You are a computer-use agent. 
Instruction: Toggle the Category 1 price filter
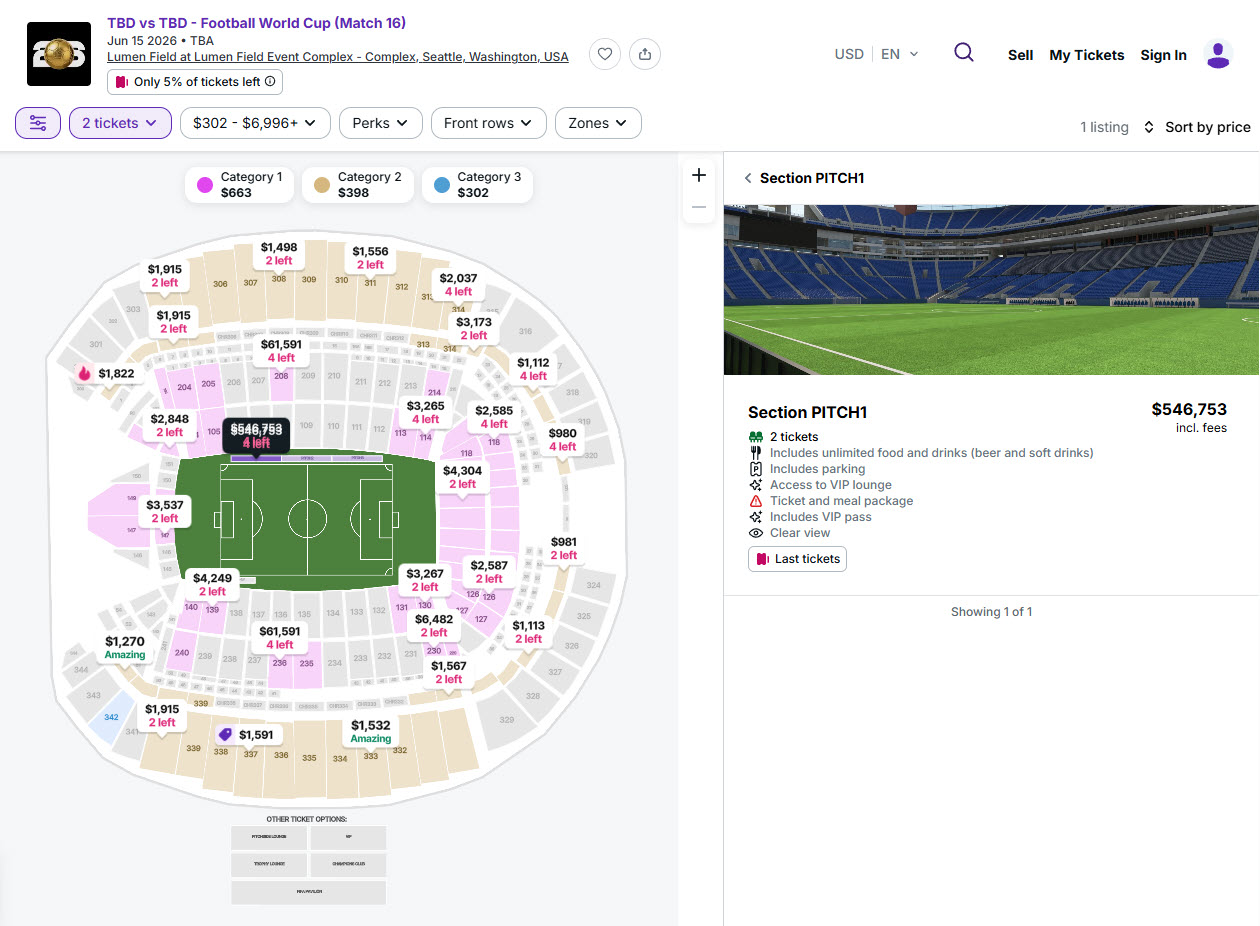pyautogui.click(x=240, y=185)
